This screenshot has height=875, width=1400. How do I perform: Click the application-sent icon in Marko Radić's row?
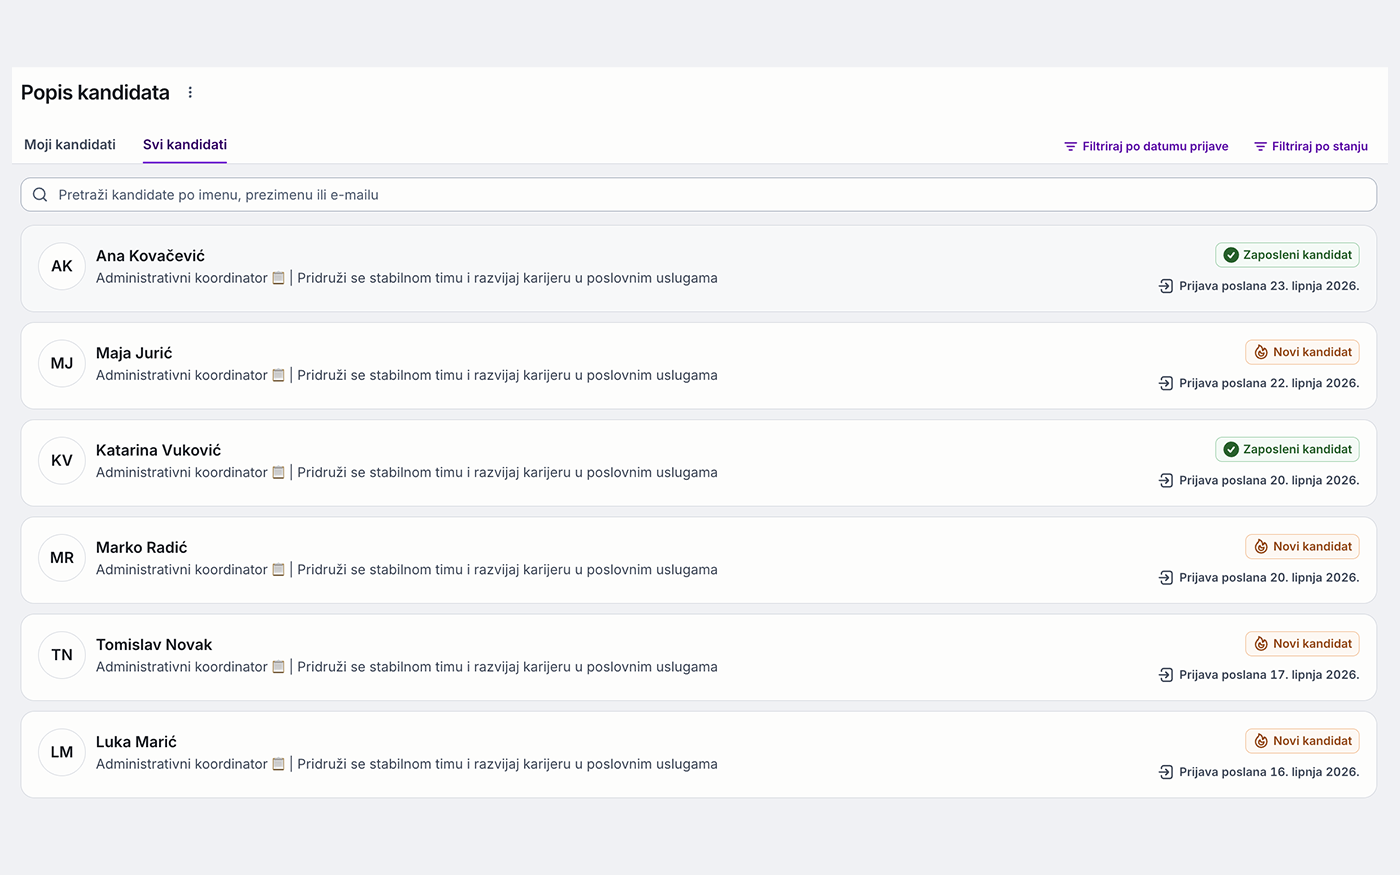pyautogui.click(x=1166, y=577)
